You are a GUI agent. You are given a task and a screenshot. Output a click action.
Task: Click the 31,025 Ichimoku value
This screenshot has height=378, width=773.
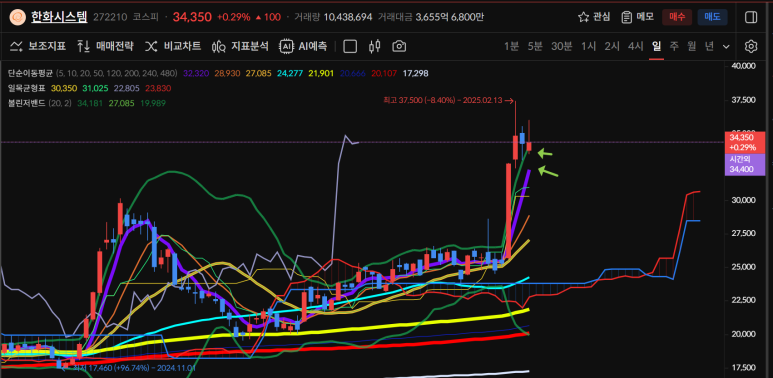95,88
